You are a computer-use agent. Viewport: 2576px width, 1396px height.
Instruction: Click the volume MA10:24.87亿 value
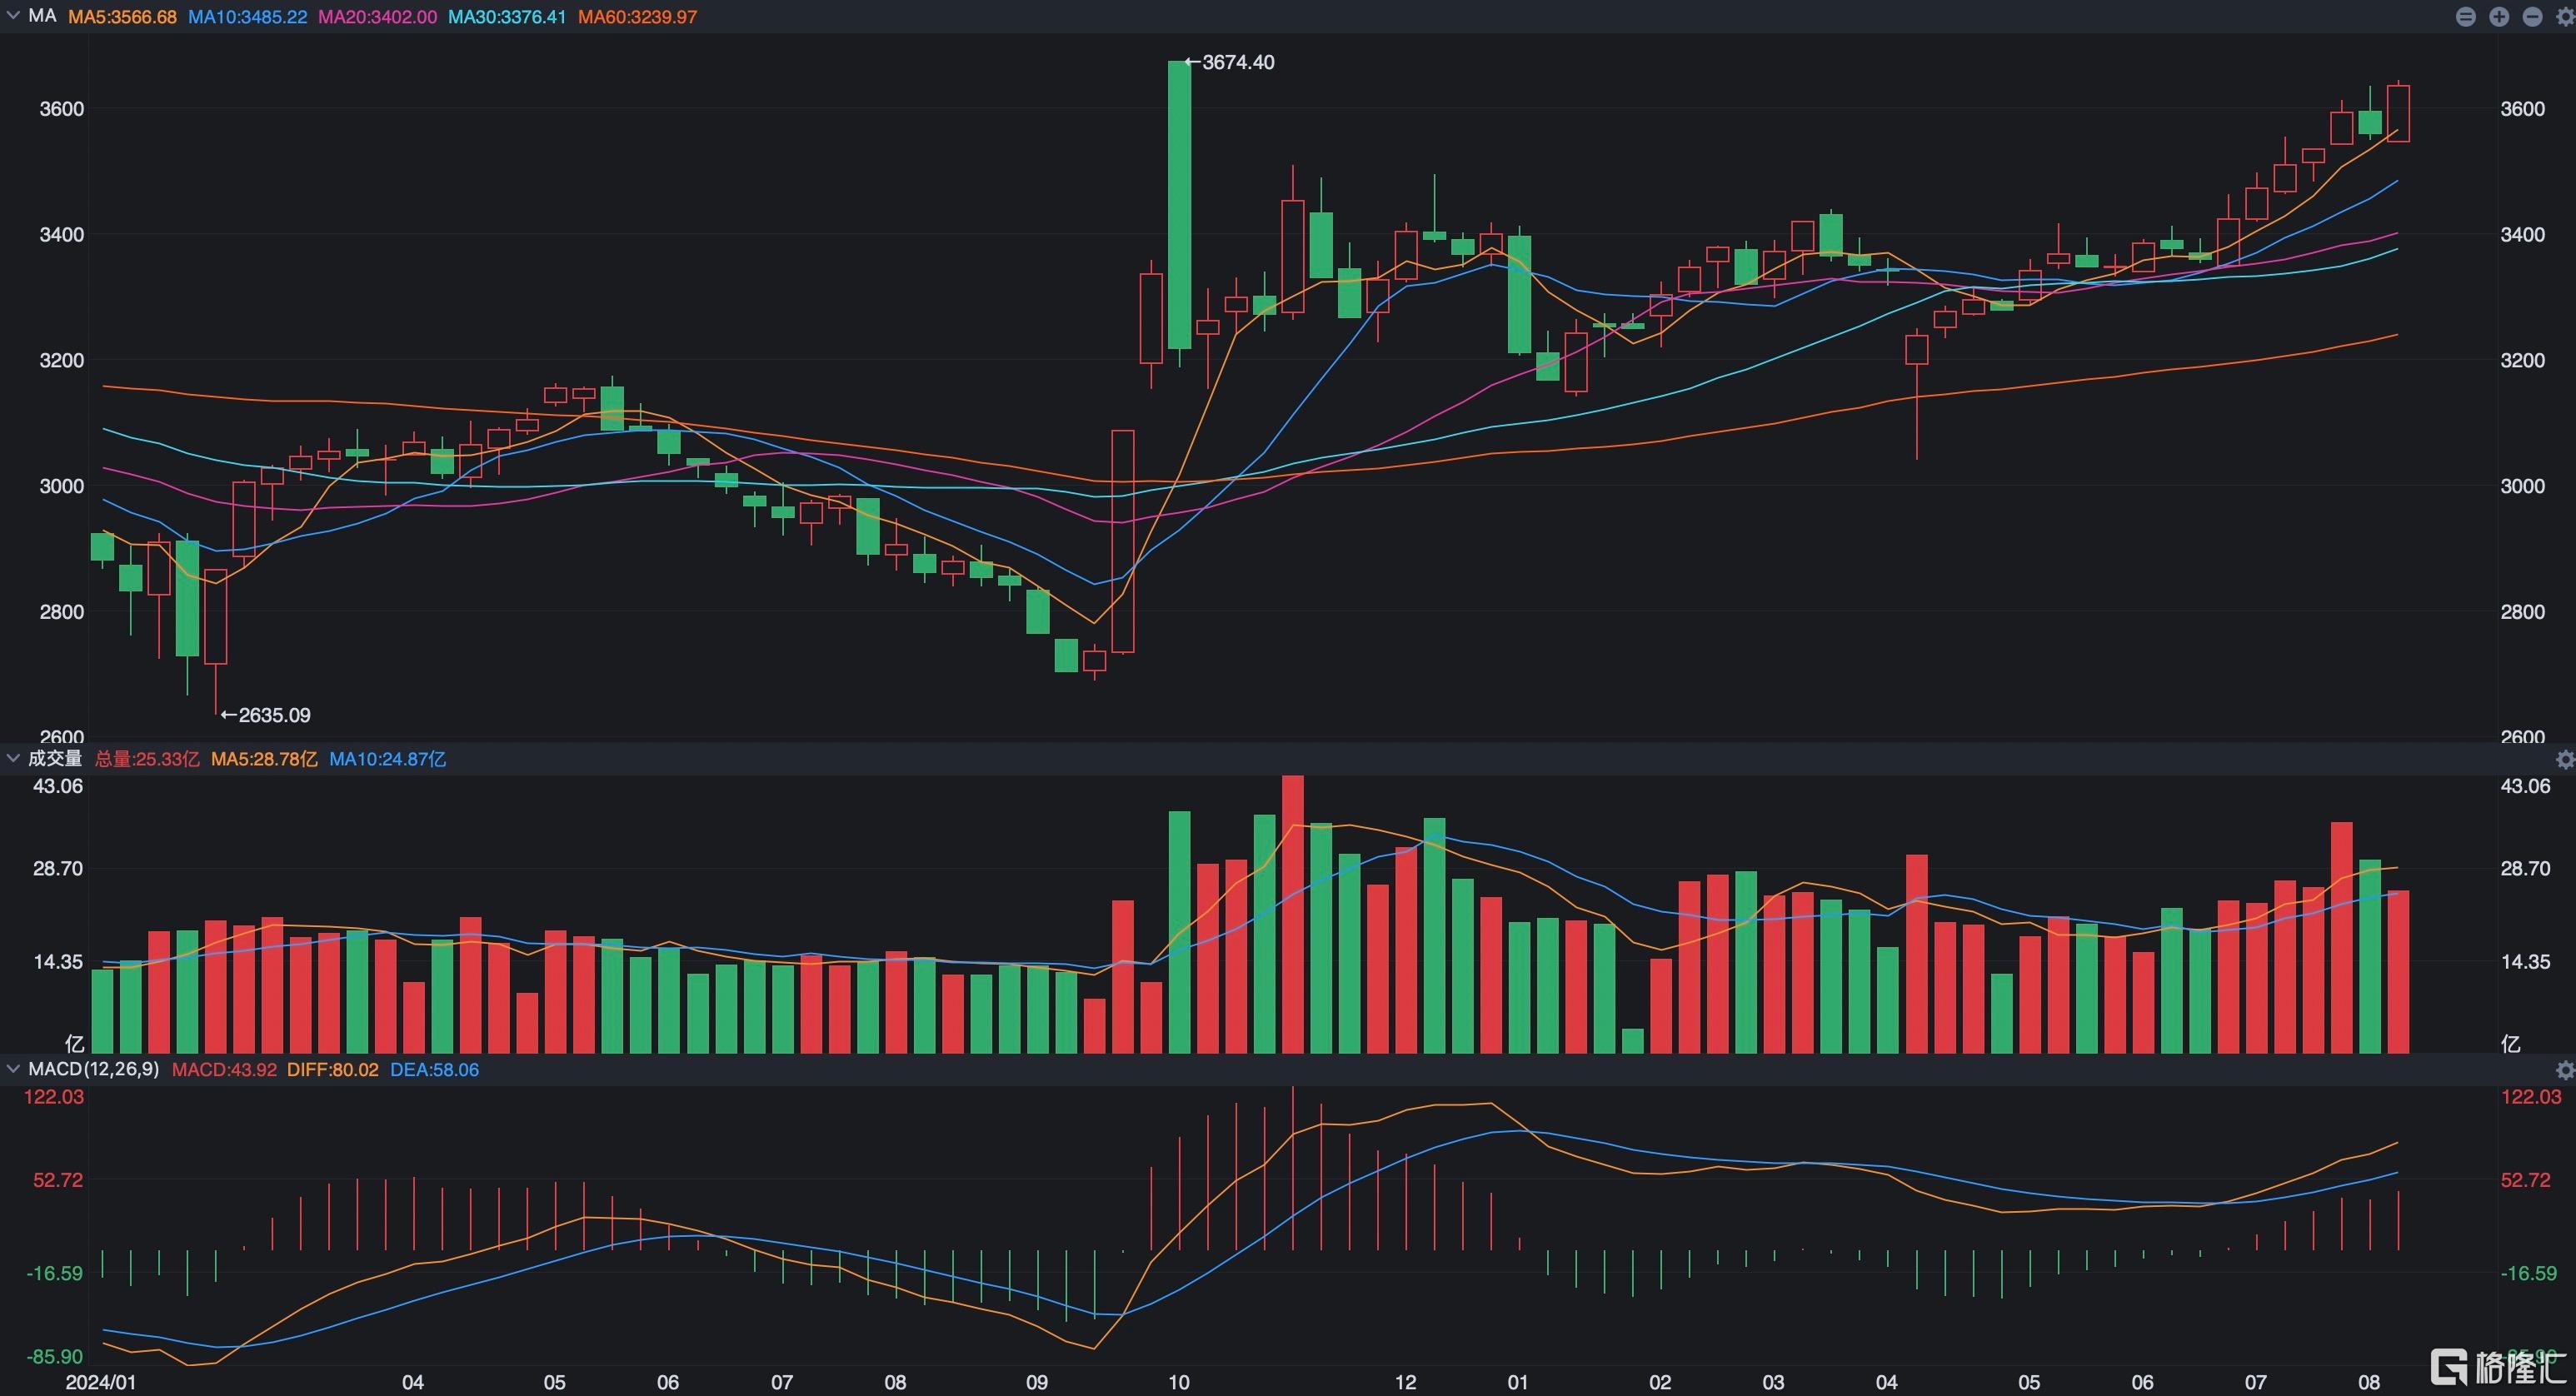pos(388,759)
